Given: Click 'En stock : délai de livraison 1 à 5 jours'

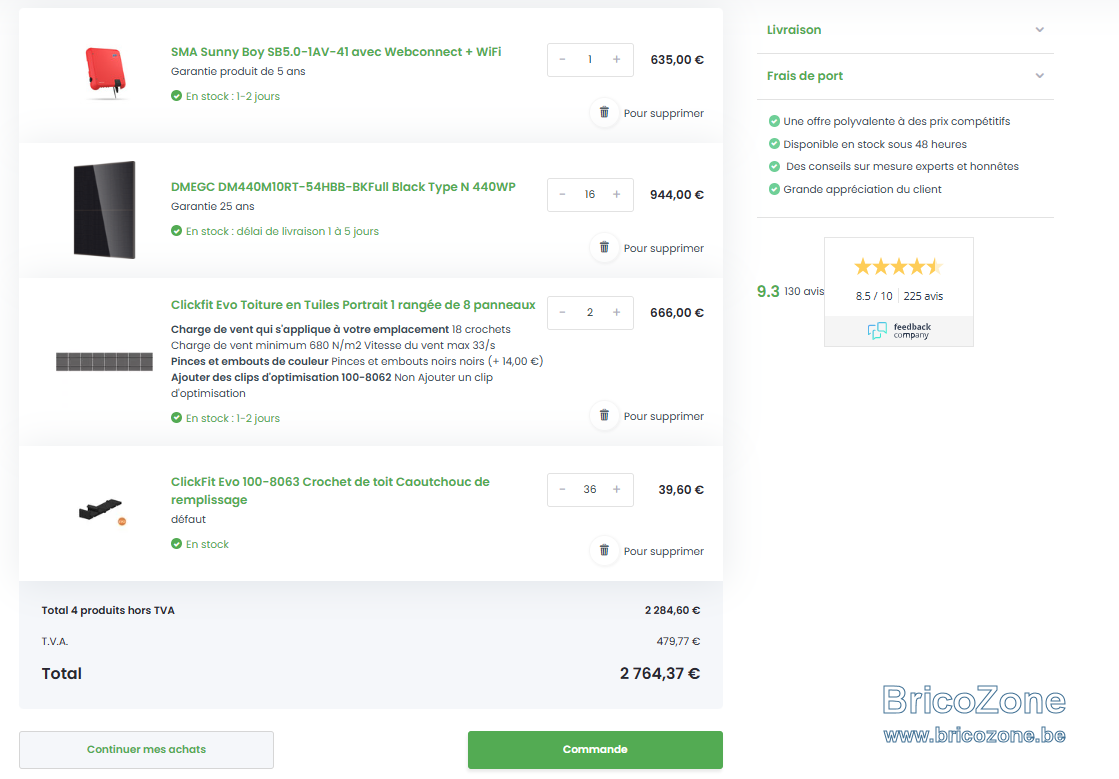Looking at the screenshot, I should [x=283, y=231].
